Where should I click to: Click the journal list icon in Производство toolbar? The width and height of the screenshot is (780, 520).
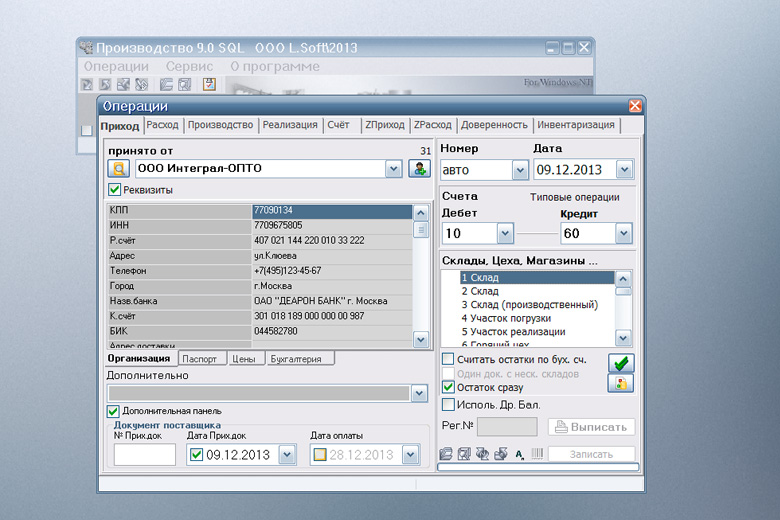(x=166, y=85)
